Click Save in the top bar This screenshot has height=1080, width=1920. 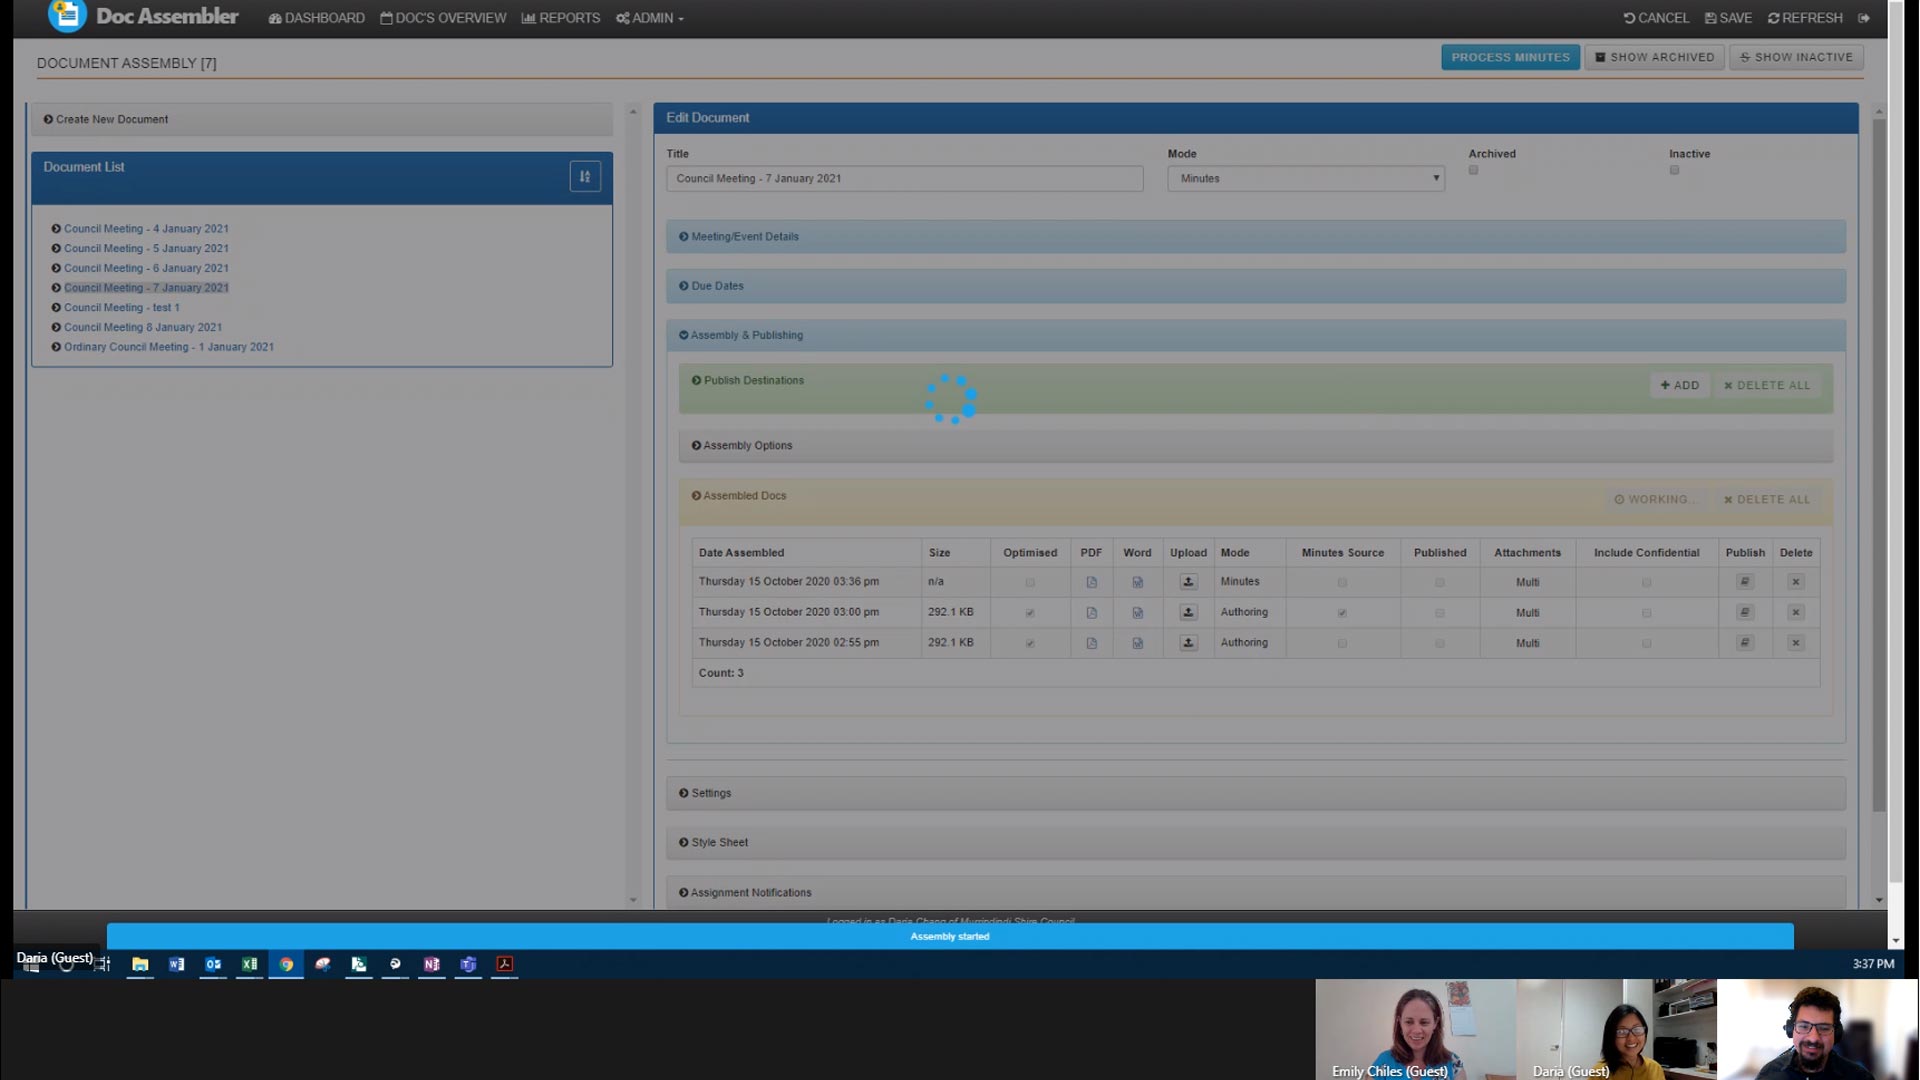click(1728, 18)
